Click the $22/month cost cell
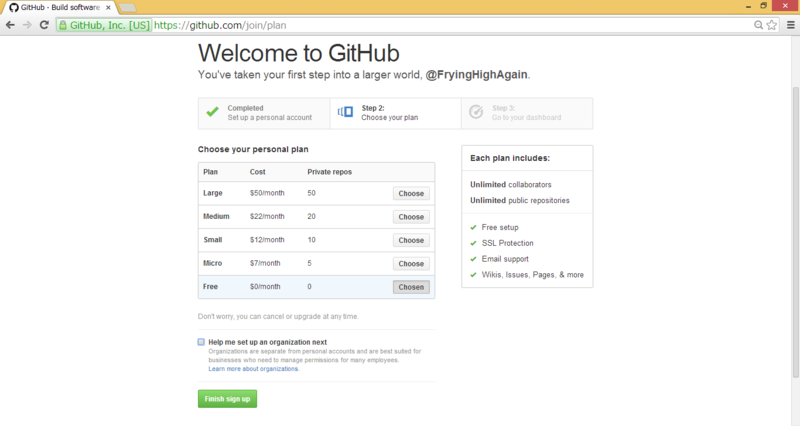The width and height of the screenshot is (800, 426). coord(267,216)
